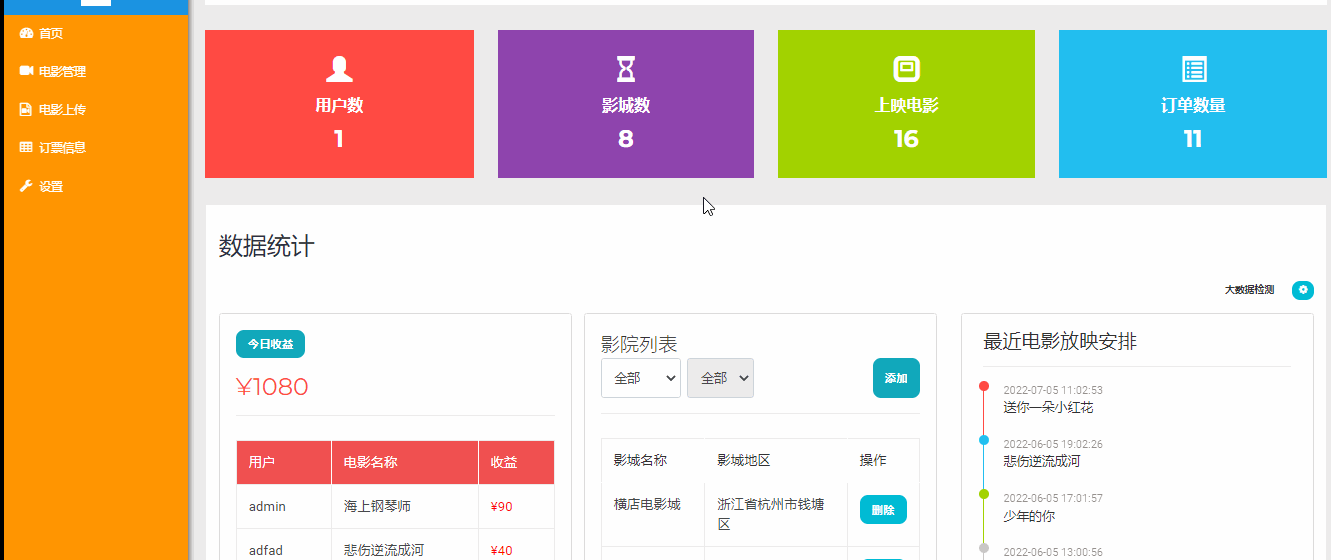The height and width of the screenshot is (560, 1331).
Task: Click the purple 影城数 card
Action: tap(626, 104)
